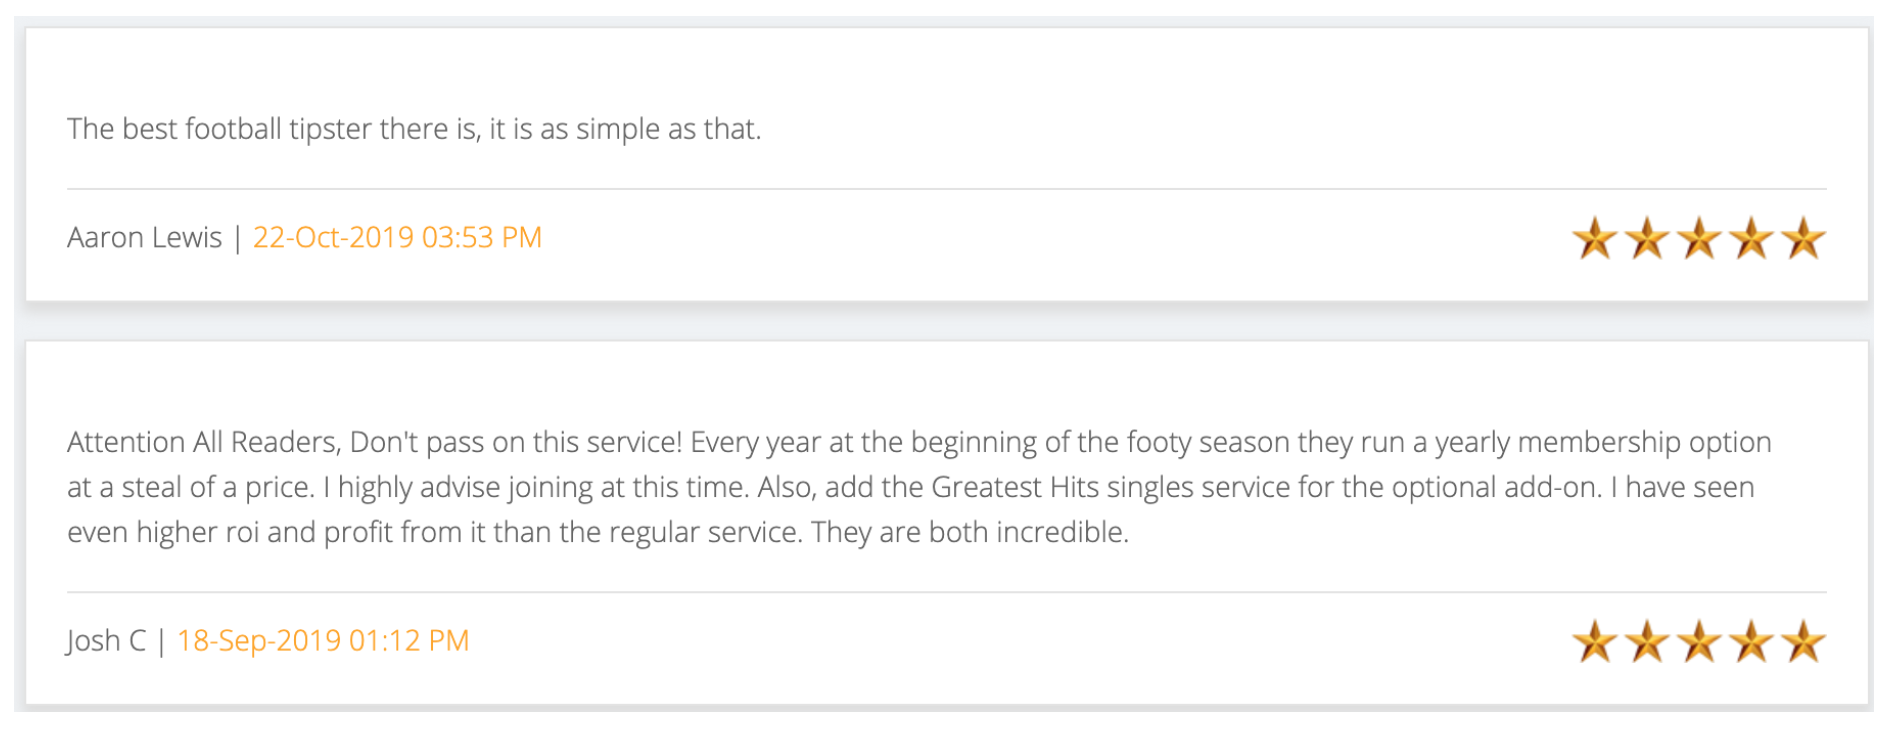
Task: Click first star in Josh C review
Action: (1595, 642)
